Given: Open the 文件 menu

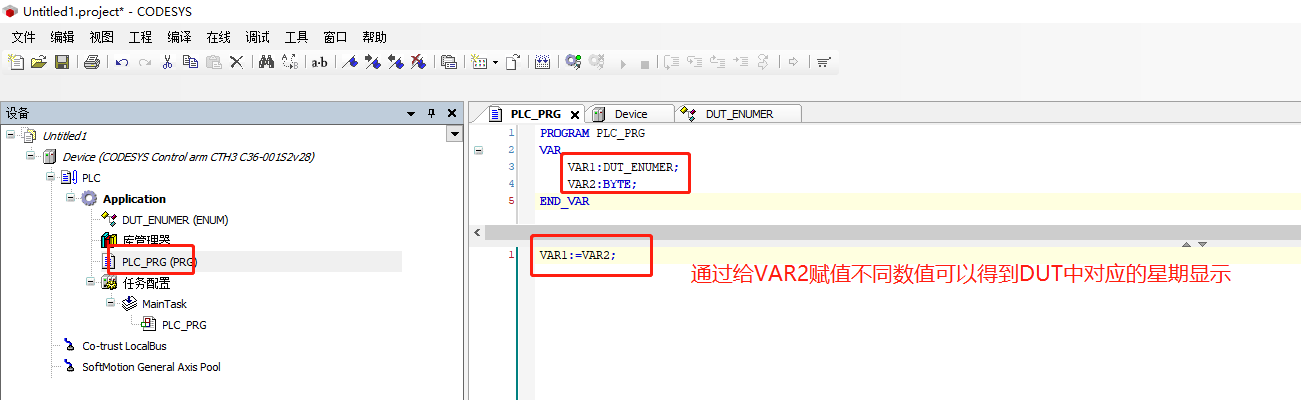Looking at the screenshot, I should [x=24, y=37].
